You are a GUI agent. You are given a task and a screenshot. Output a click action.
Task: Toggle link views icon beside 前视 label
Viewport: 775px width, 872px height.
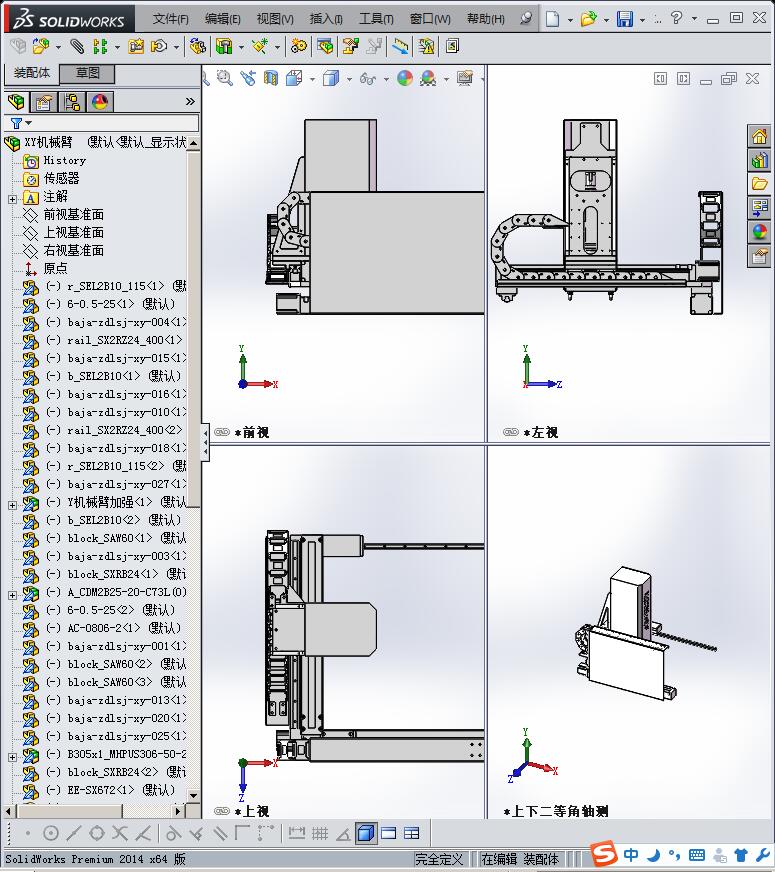[x=222, y=432]
